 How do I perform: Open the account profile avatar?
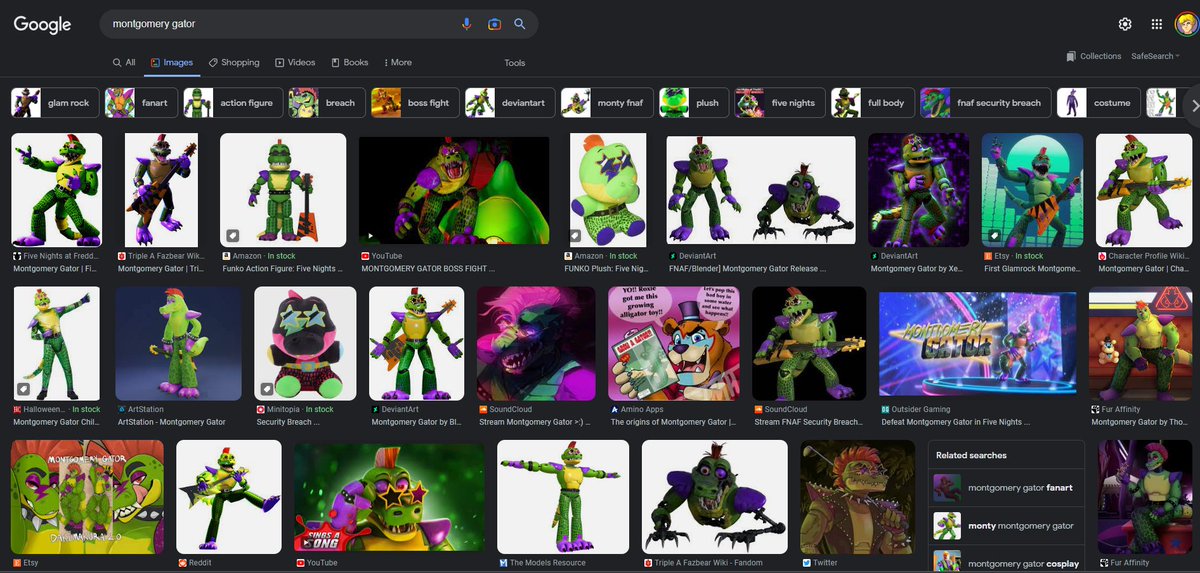[1186, 24]
